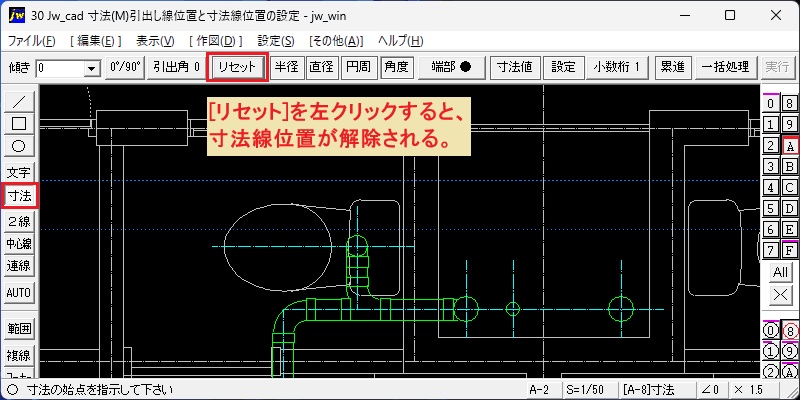800x400 pixels.
Task: Select 直径 diameter dimension mode
Action: [321, 67]
